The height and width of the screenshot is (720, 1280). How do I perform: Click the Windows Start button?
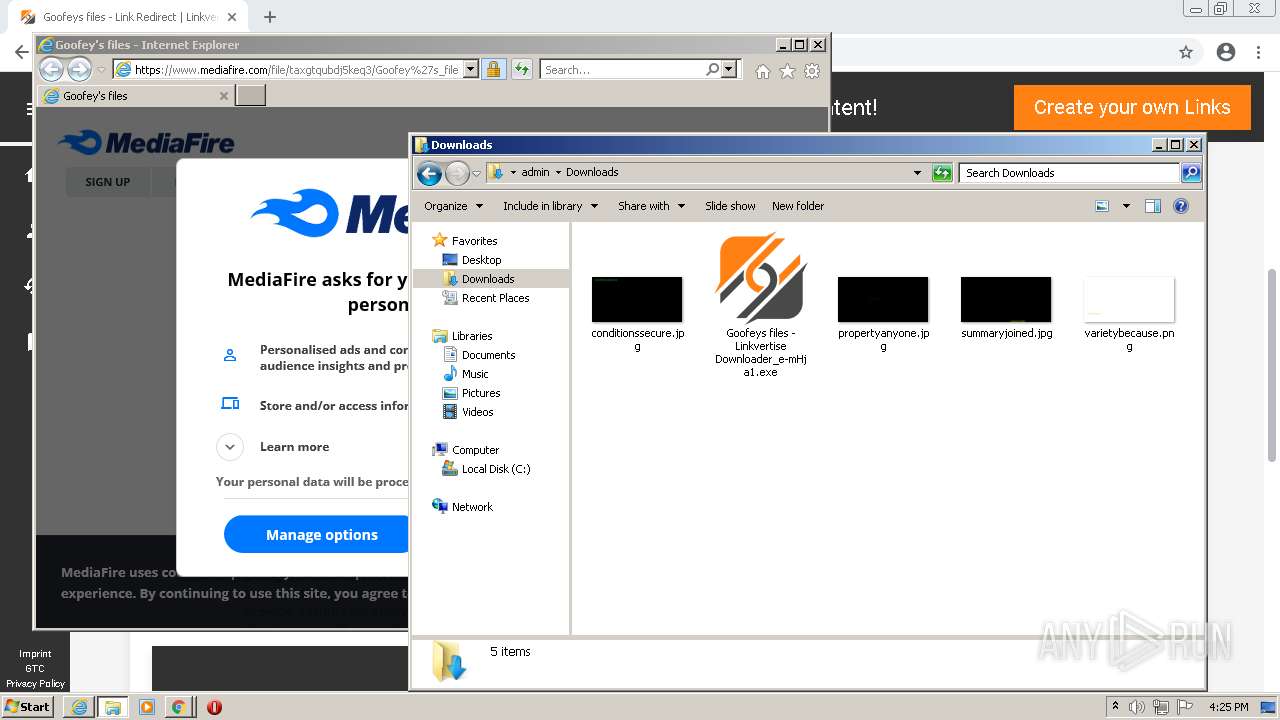tap(28, 707)
